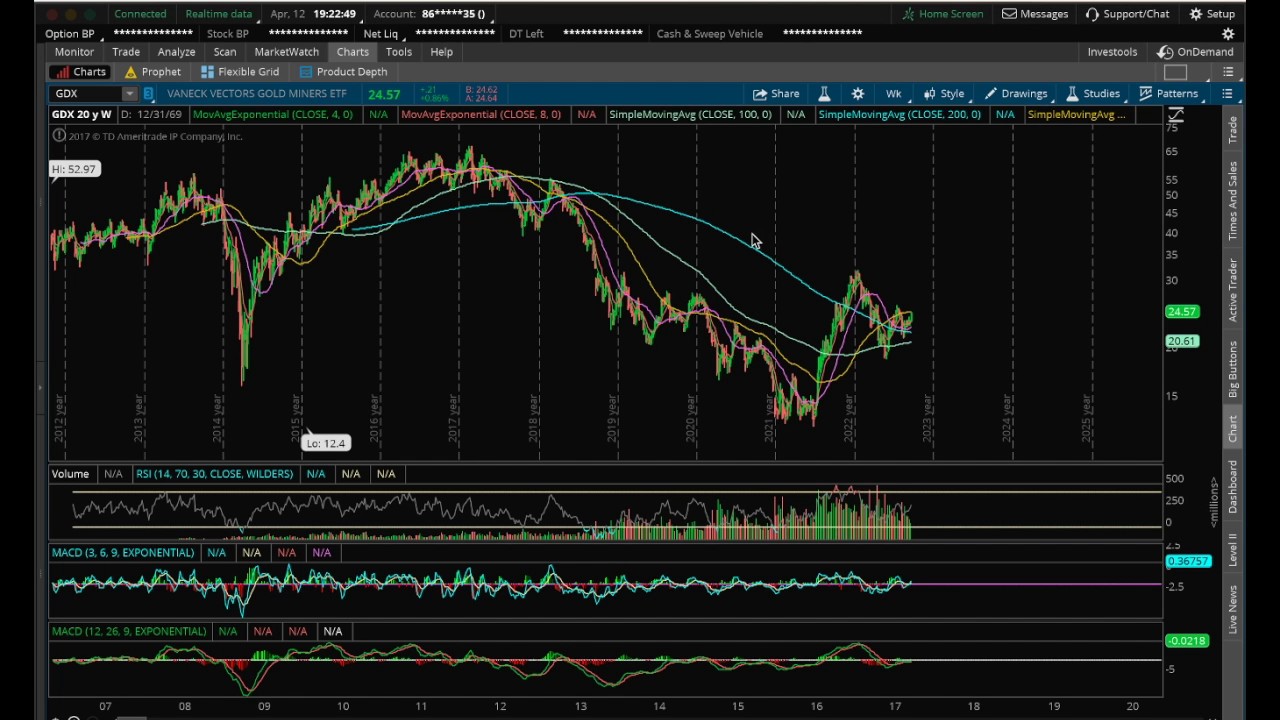Image resolution: width=1280 pixels, height=720 pixels.
Task: Click MovAvgExponential (CLOSE, 8, 0) study label
Action: [x=481, y=115]
